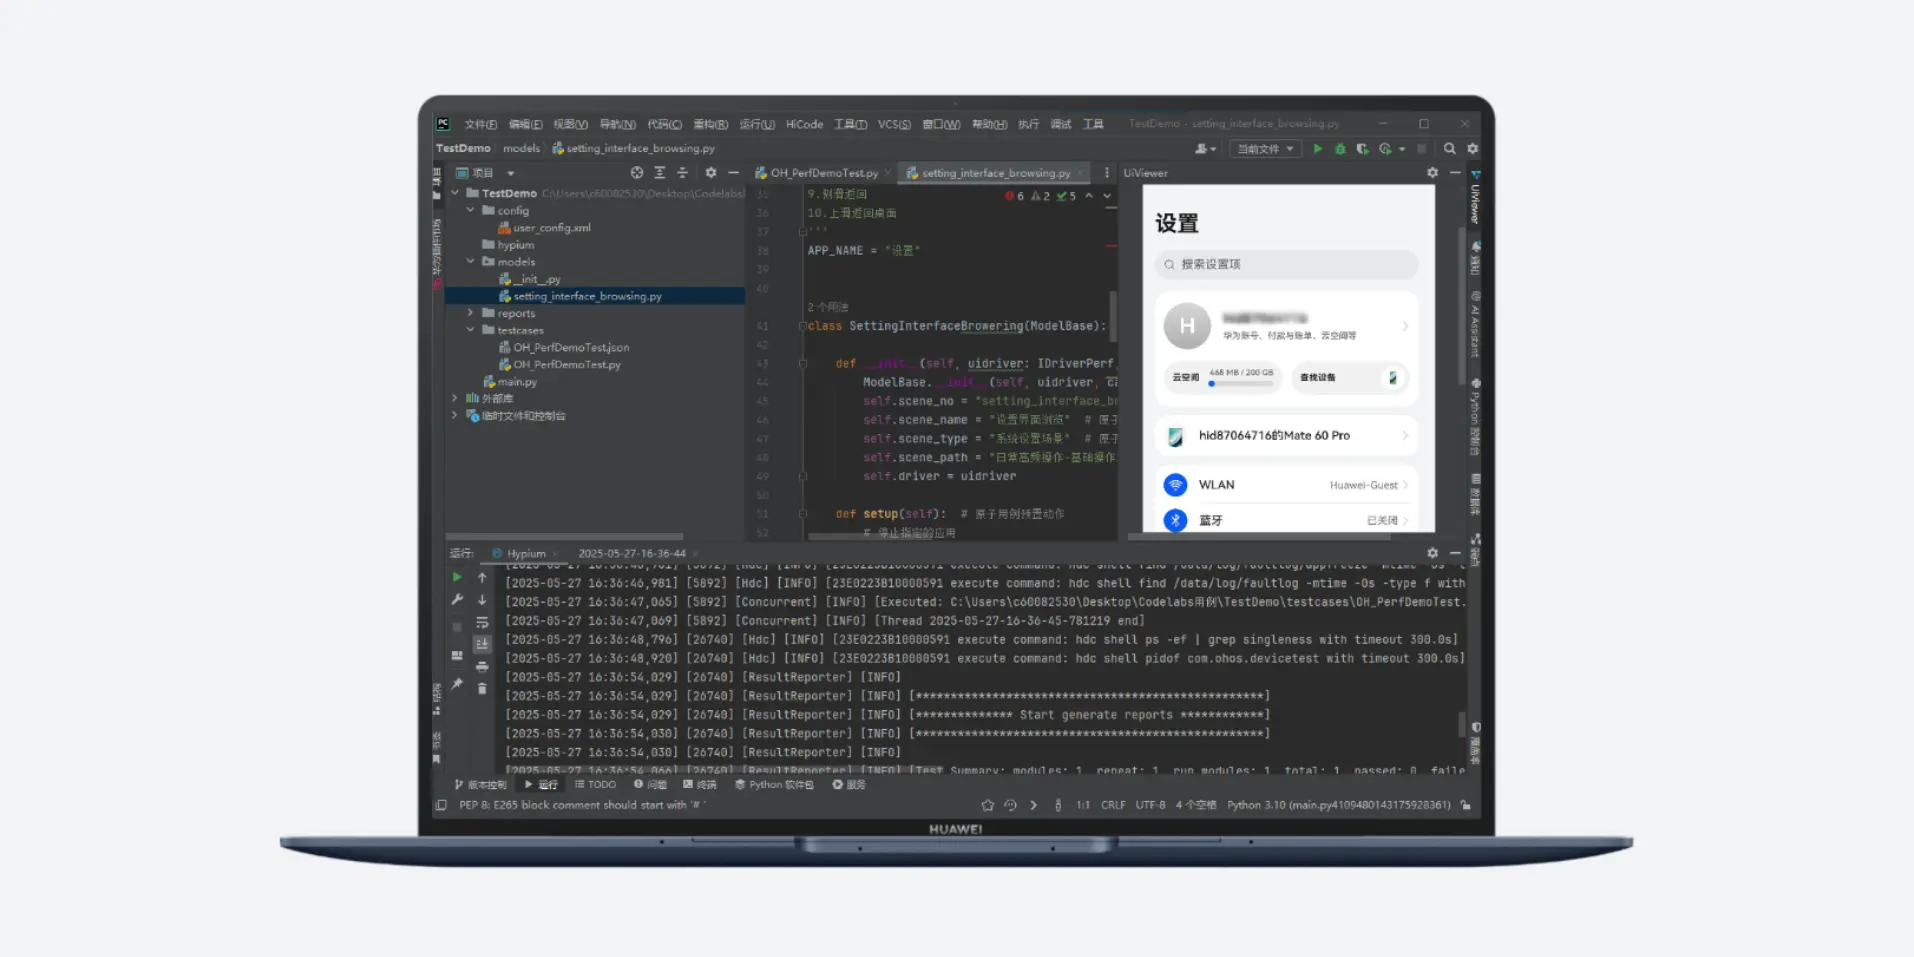Image resolution: width=1914 pixels, height=957 pixels.
Task: Click the wrench icon in Run panel
Action: 457,600
